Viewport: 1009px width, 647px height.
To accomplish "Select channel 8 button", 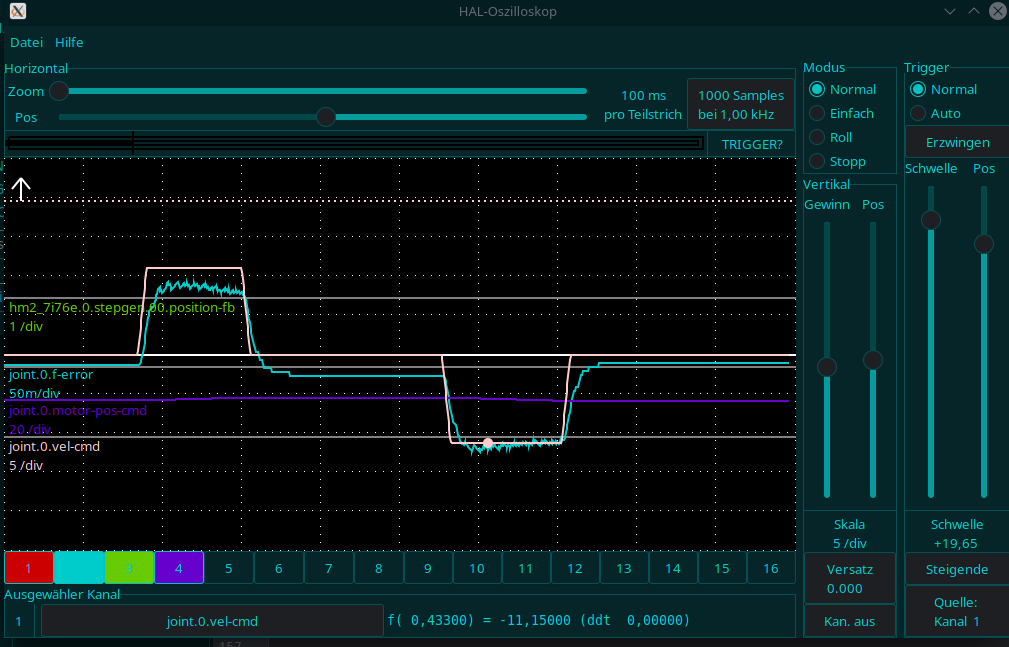I will [378, 568].
